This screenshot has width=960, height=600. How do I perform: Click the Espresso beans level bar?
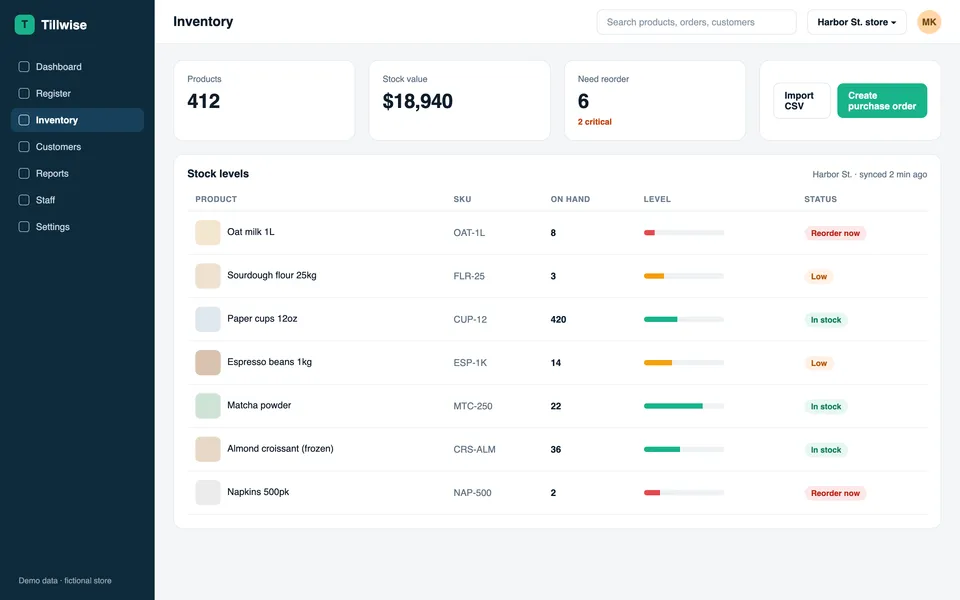(683, 362)
